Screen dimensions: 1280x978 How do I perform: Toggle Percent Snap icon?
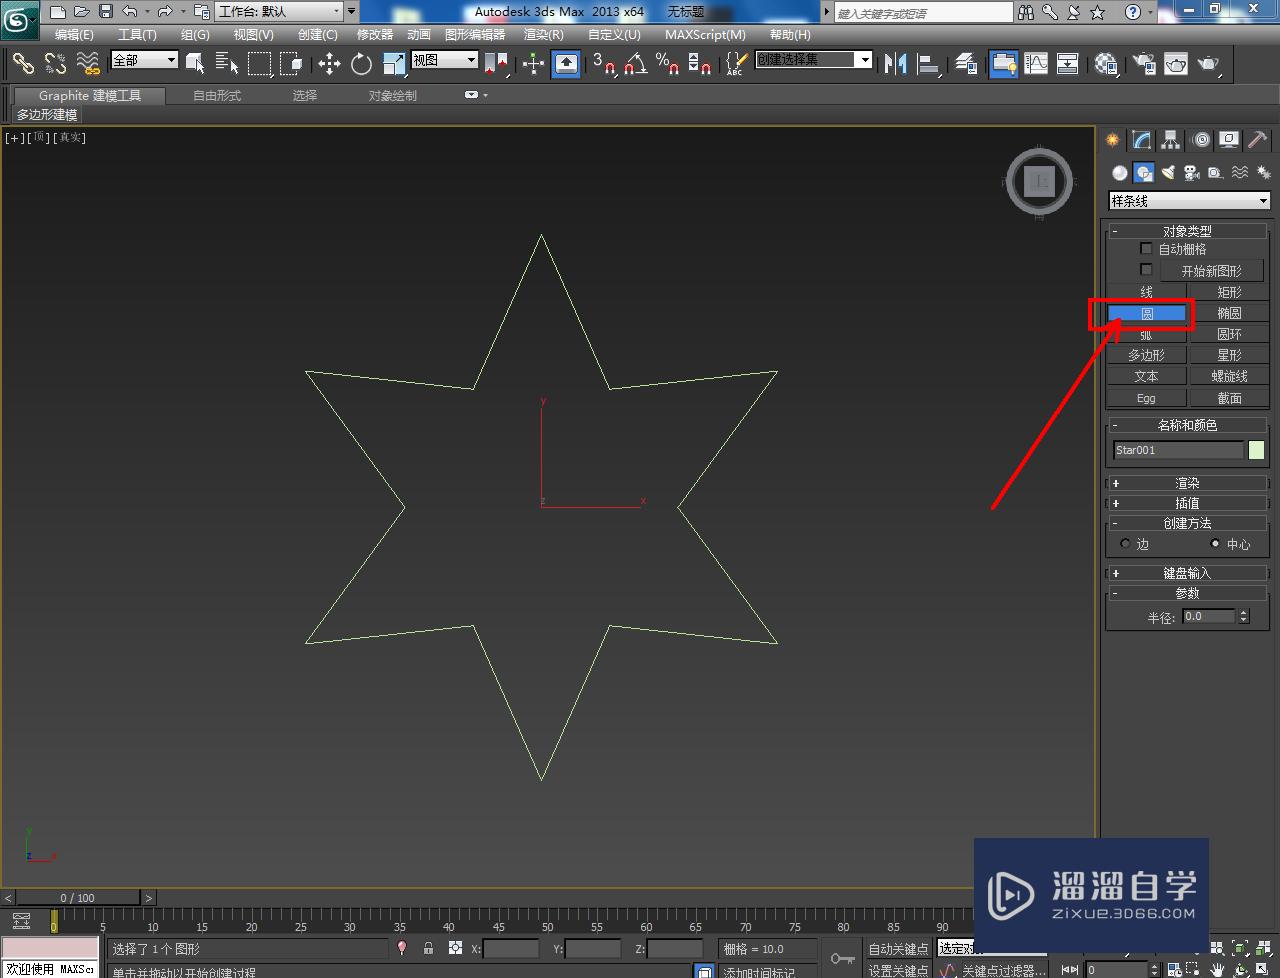click(667, 63)
